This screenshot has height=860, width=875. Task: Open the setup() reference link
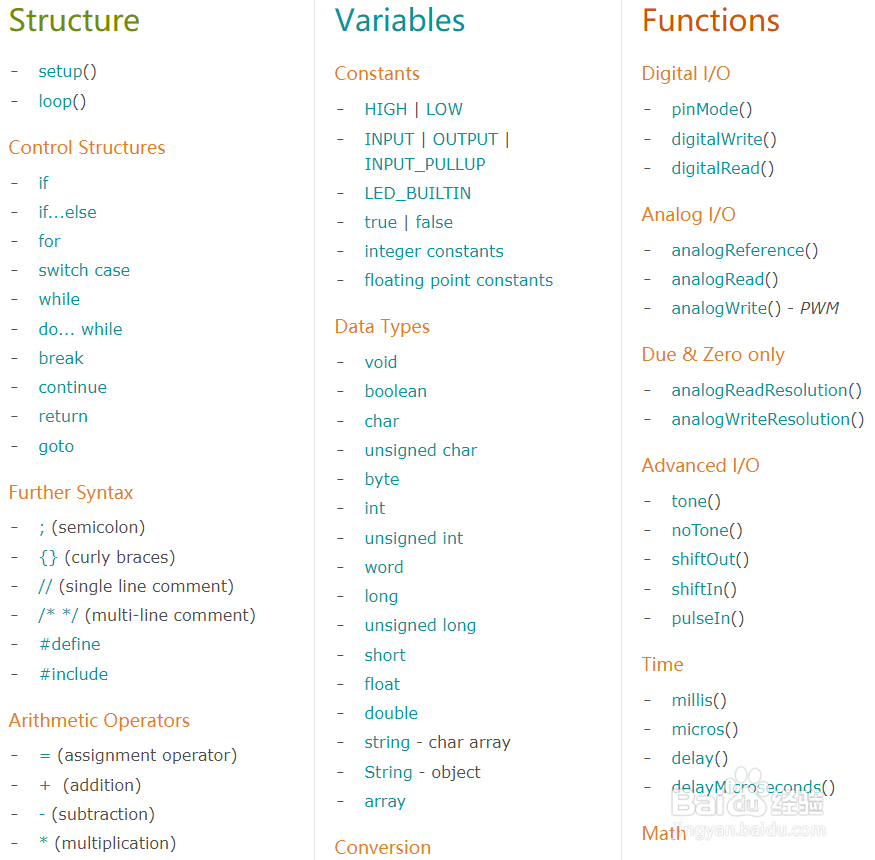[x=68, y=71]
